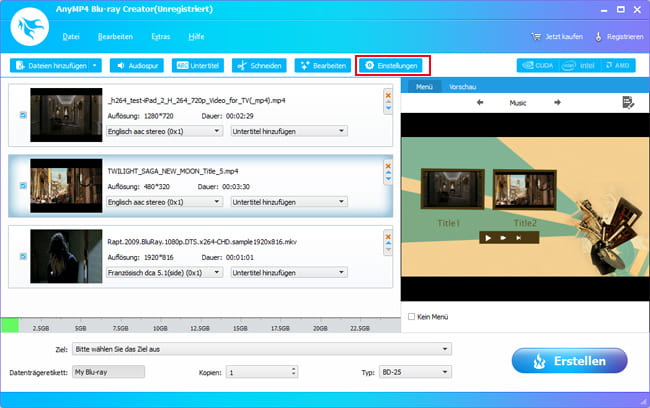
Task: Open the Datei menu
Action: [x=71, y=36]
